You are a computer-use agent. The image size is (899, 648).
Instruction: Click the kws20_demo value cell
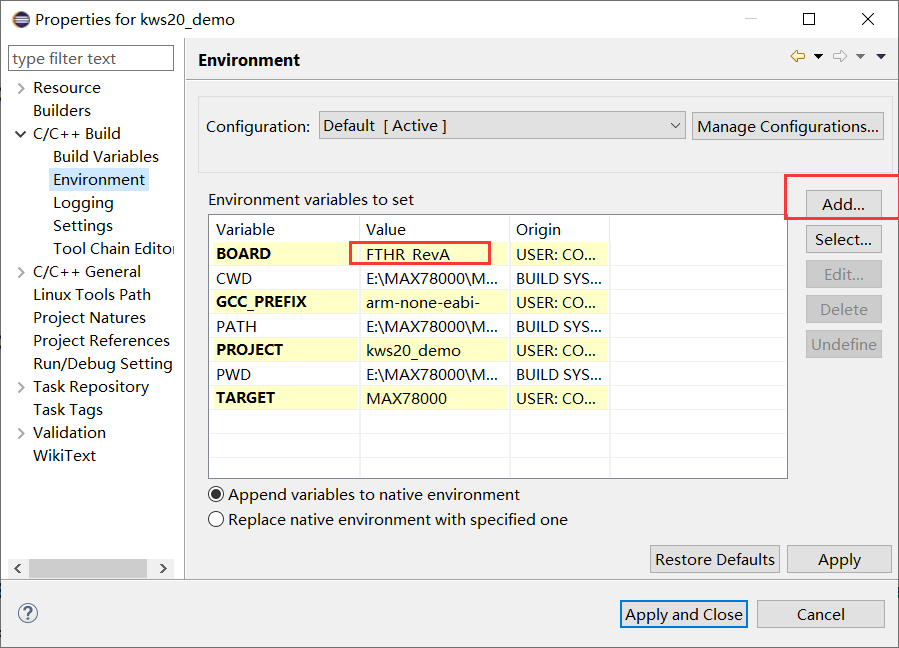click(x=434, y=350)
